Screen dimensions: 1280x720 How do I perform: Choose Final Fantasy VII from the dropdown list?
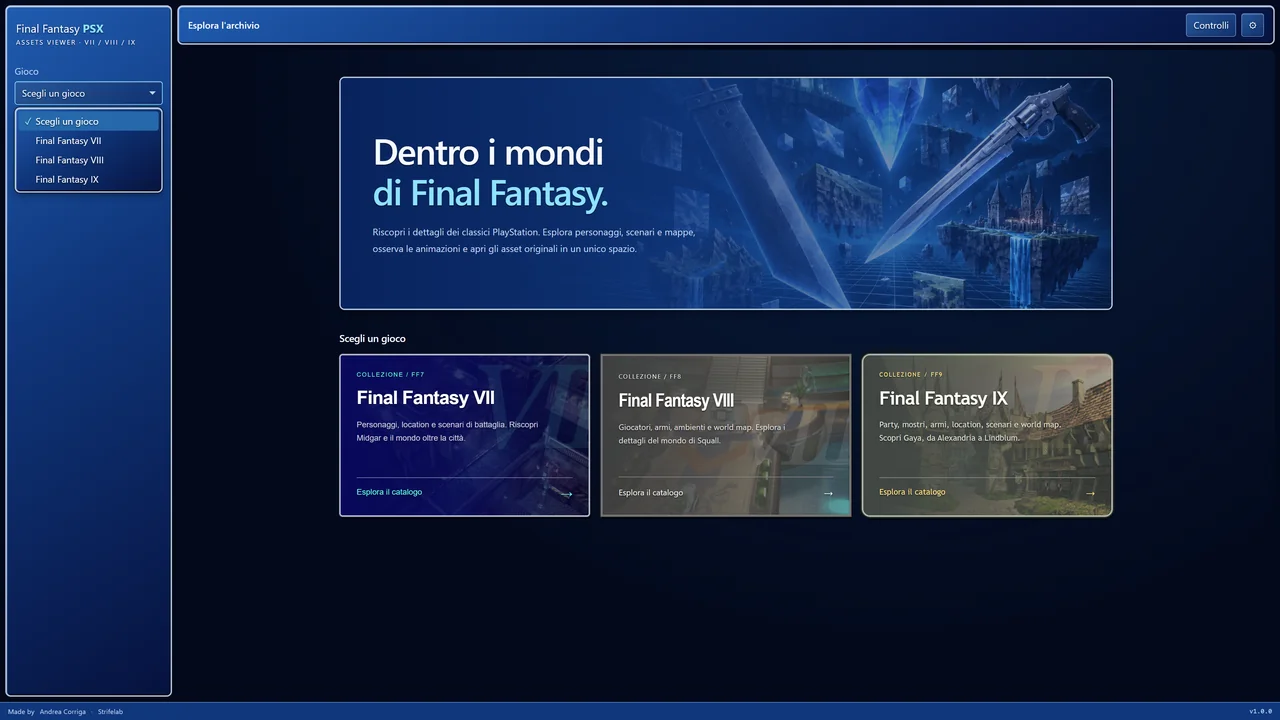click(88, 141)
